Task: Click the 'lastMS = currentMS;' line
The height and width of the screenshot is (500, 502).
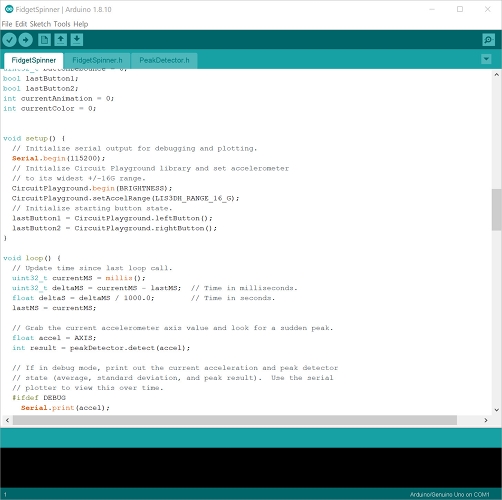Action: [x=54, y=308]
